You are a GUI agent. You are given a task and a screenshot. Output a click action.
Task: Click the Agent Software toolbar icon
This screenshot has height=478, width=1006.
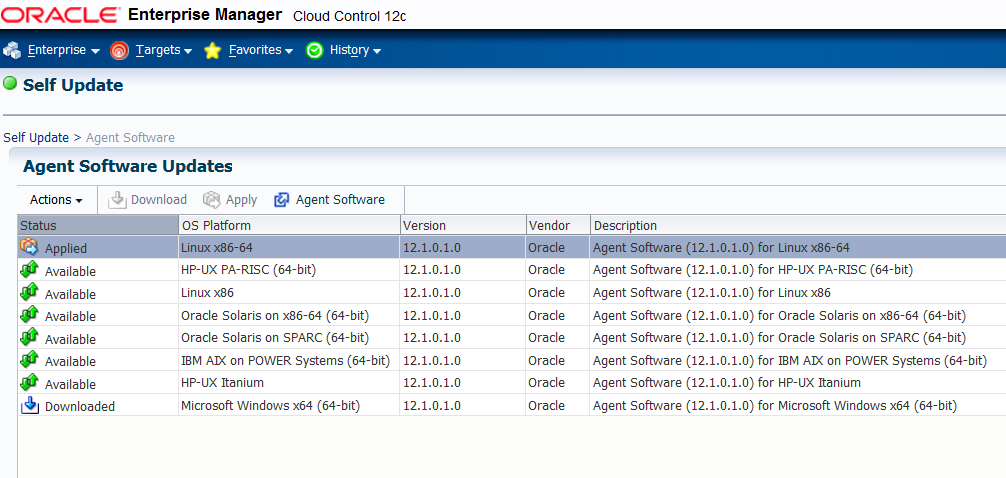click(282, 200)
